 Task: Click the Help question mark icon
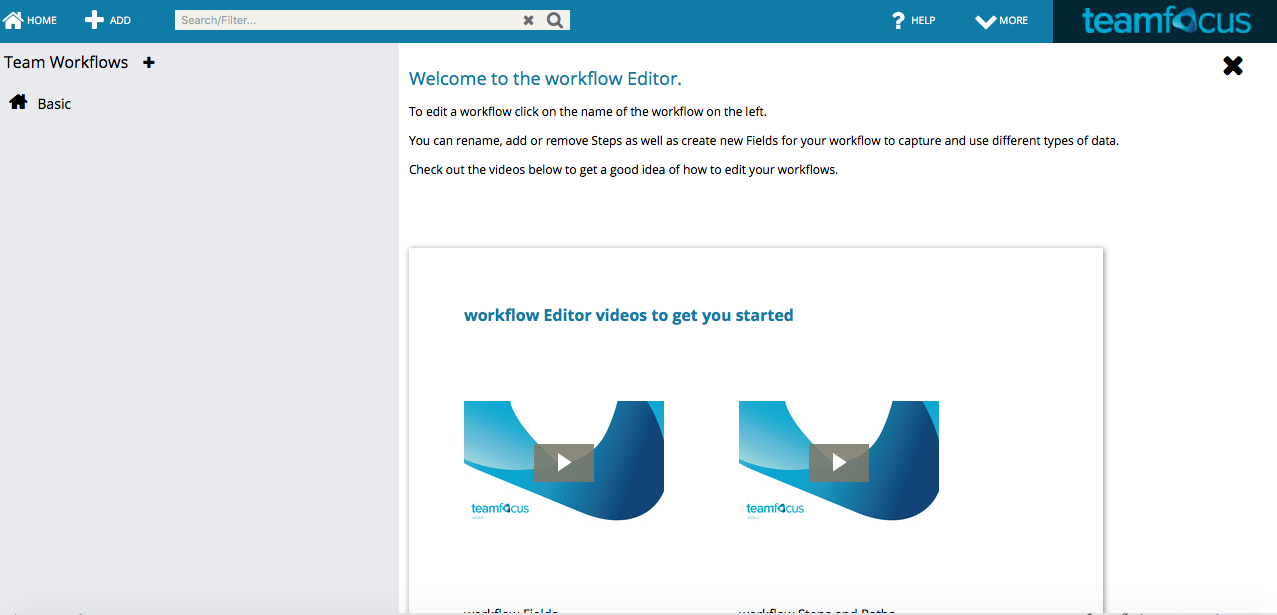click(898, 20)
